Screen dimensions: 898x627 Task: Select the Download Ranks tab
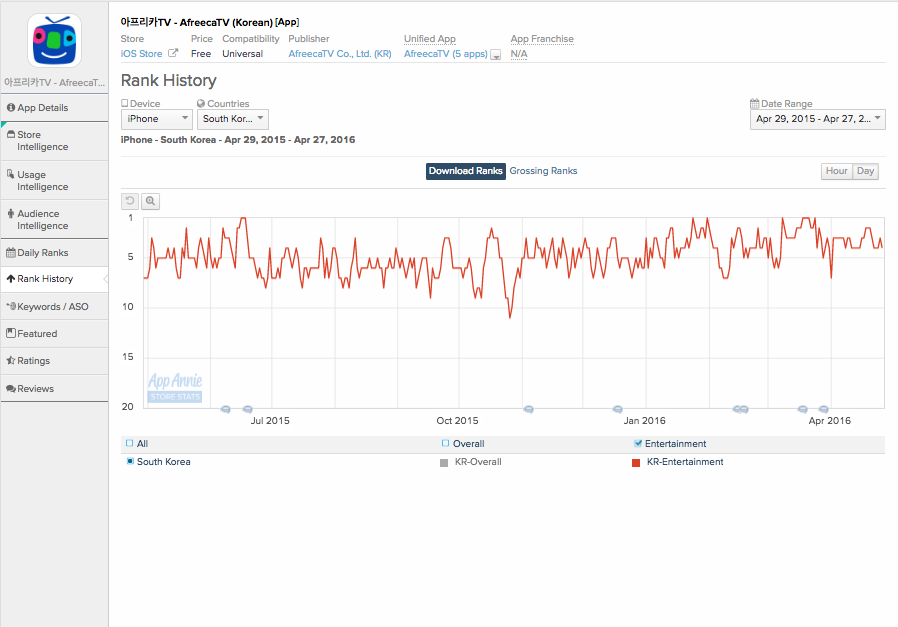[x=466, y=171]
